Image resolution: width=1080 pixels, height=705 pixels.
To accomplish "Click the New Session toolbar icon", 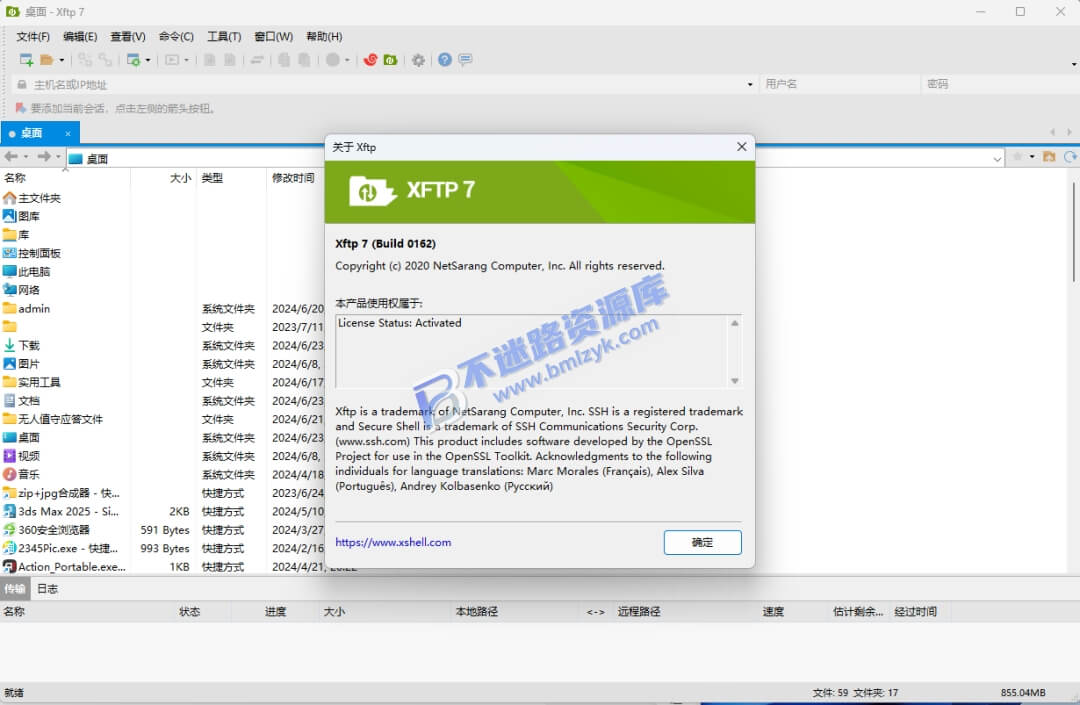I will 26,60.
